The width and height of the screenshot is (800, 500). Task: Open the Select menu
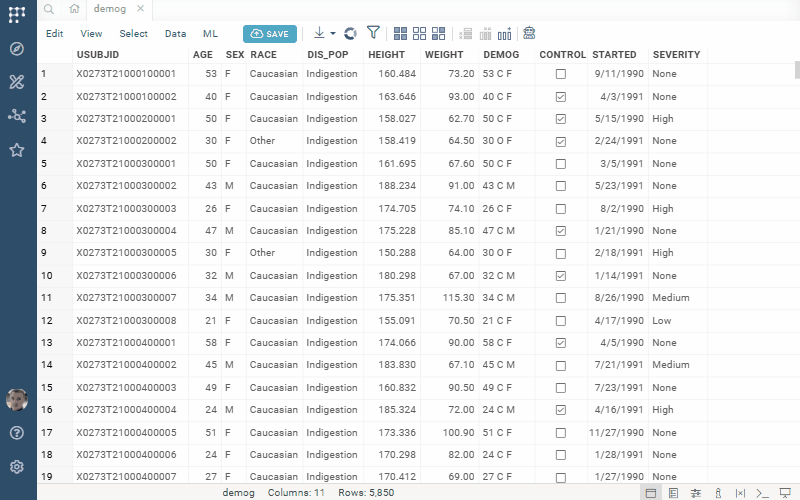coord(134,34)
